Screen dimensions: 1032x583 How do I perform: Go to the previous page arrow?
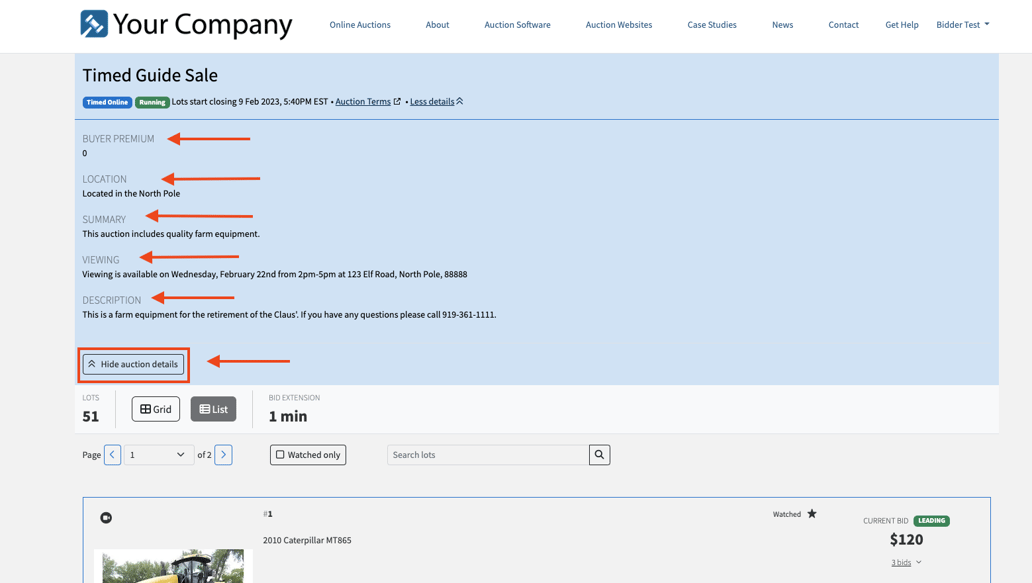click(x=113, y=455)
